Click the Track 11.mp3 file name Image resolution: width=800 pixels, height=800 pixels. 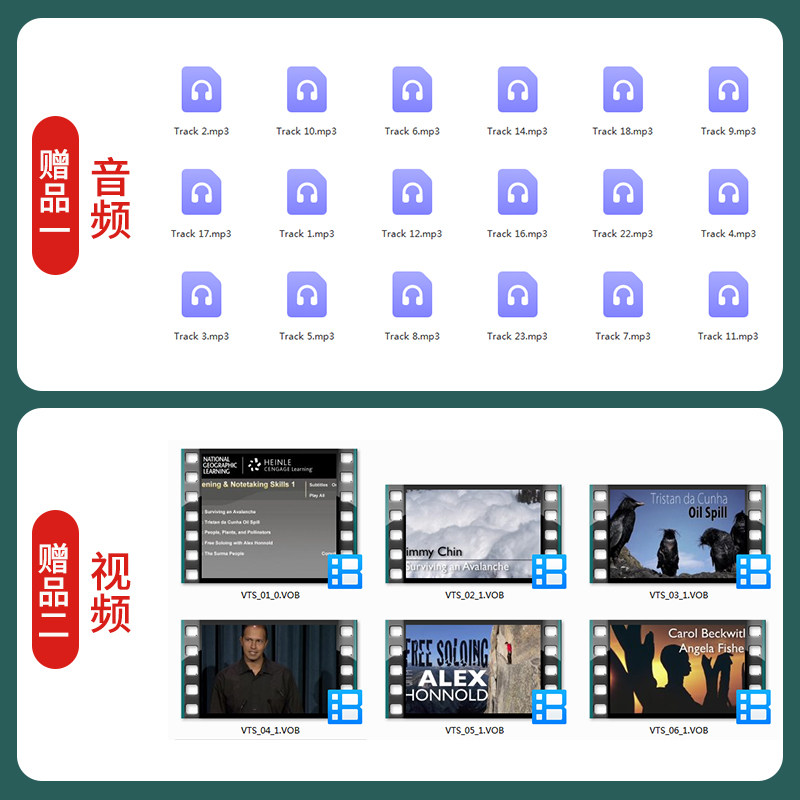(x=729, y=336)
